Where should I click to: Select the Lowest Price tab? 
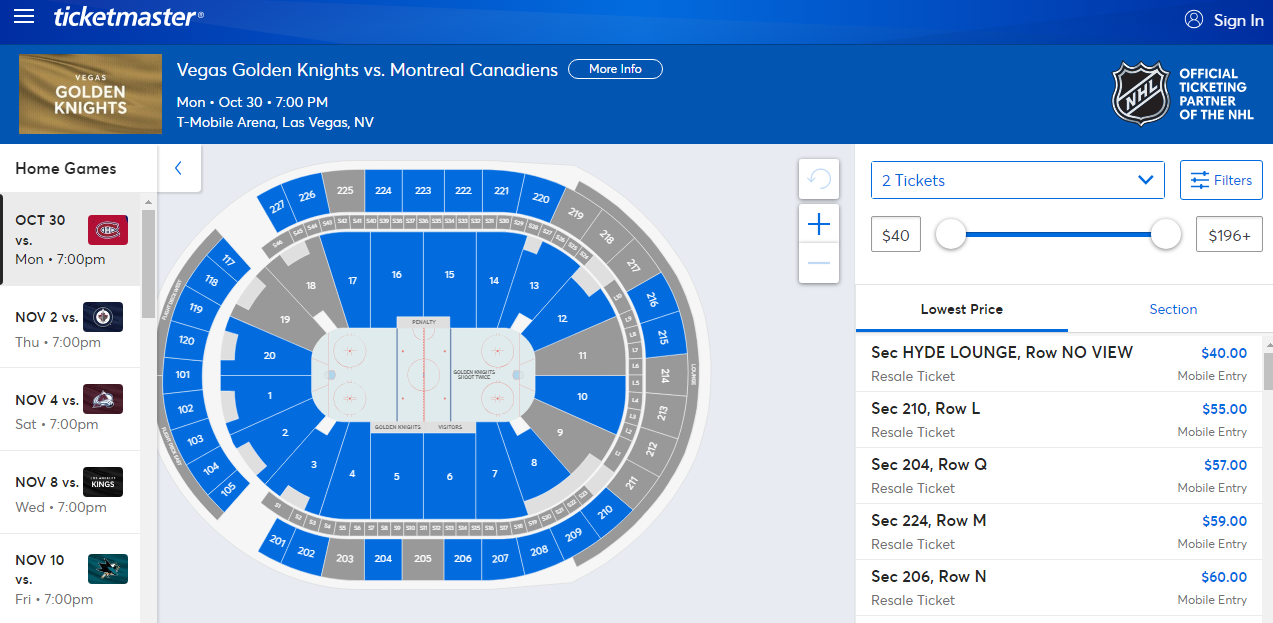pos(961,309)
